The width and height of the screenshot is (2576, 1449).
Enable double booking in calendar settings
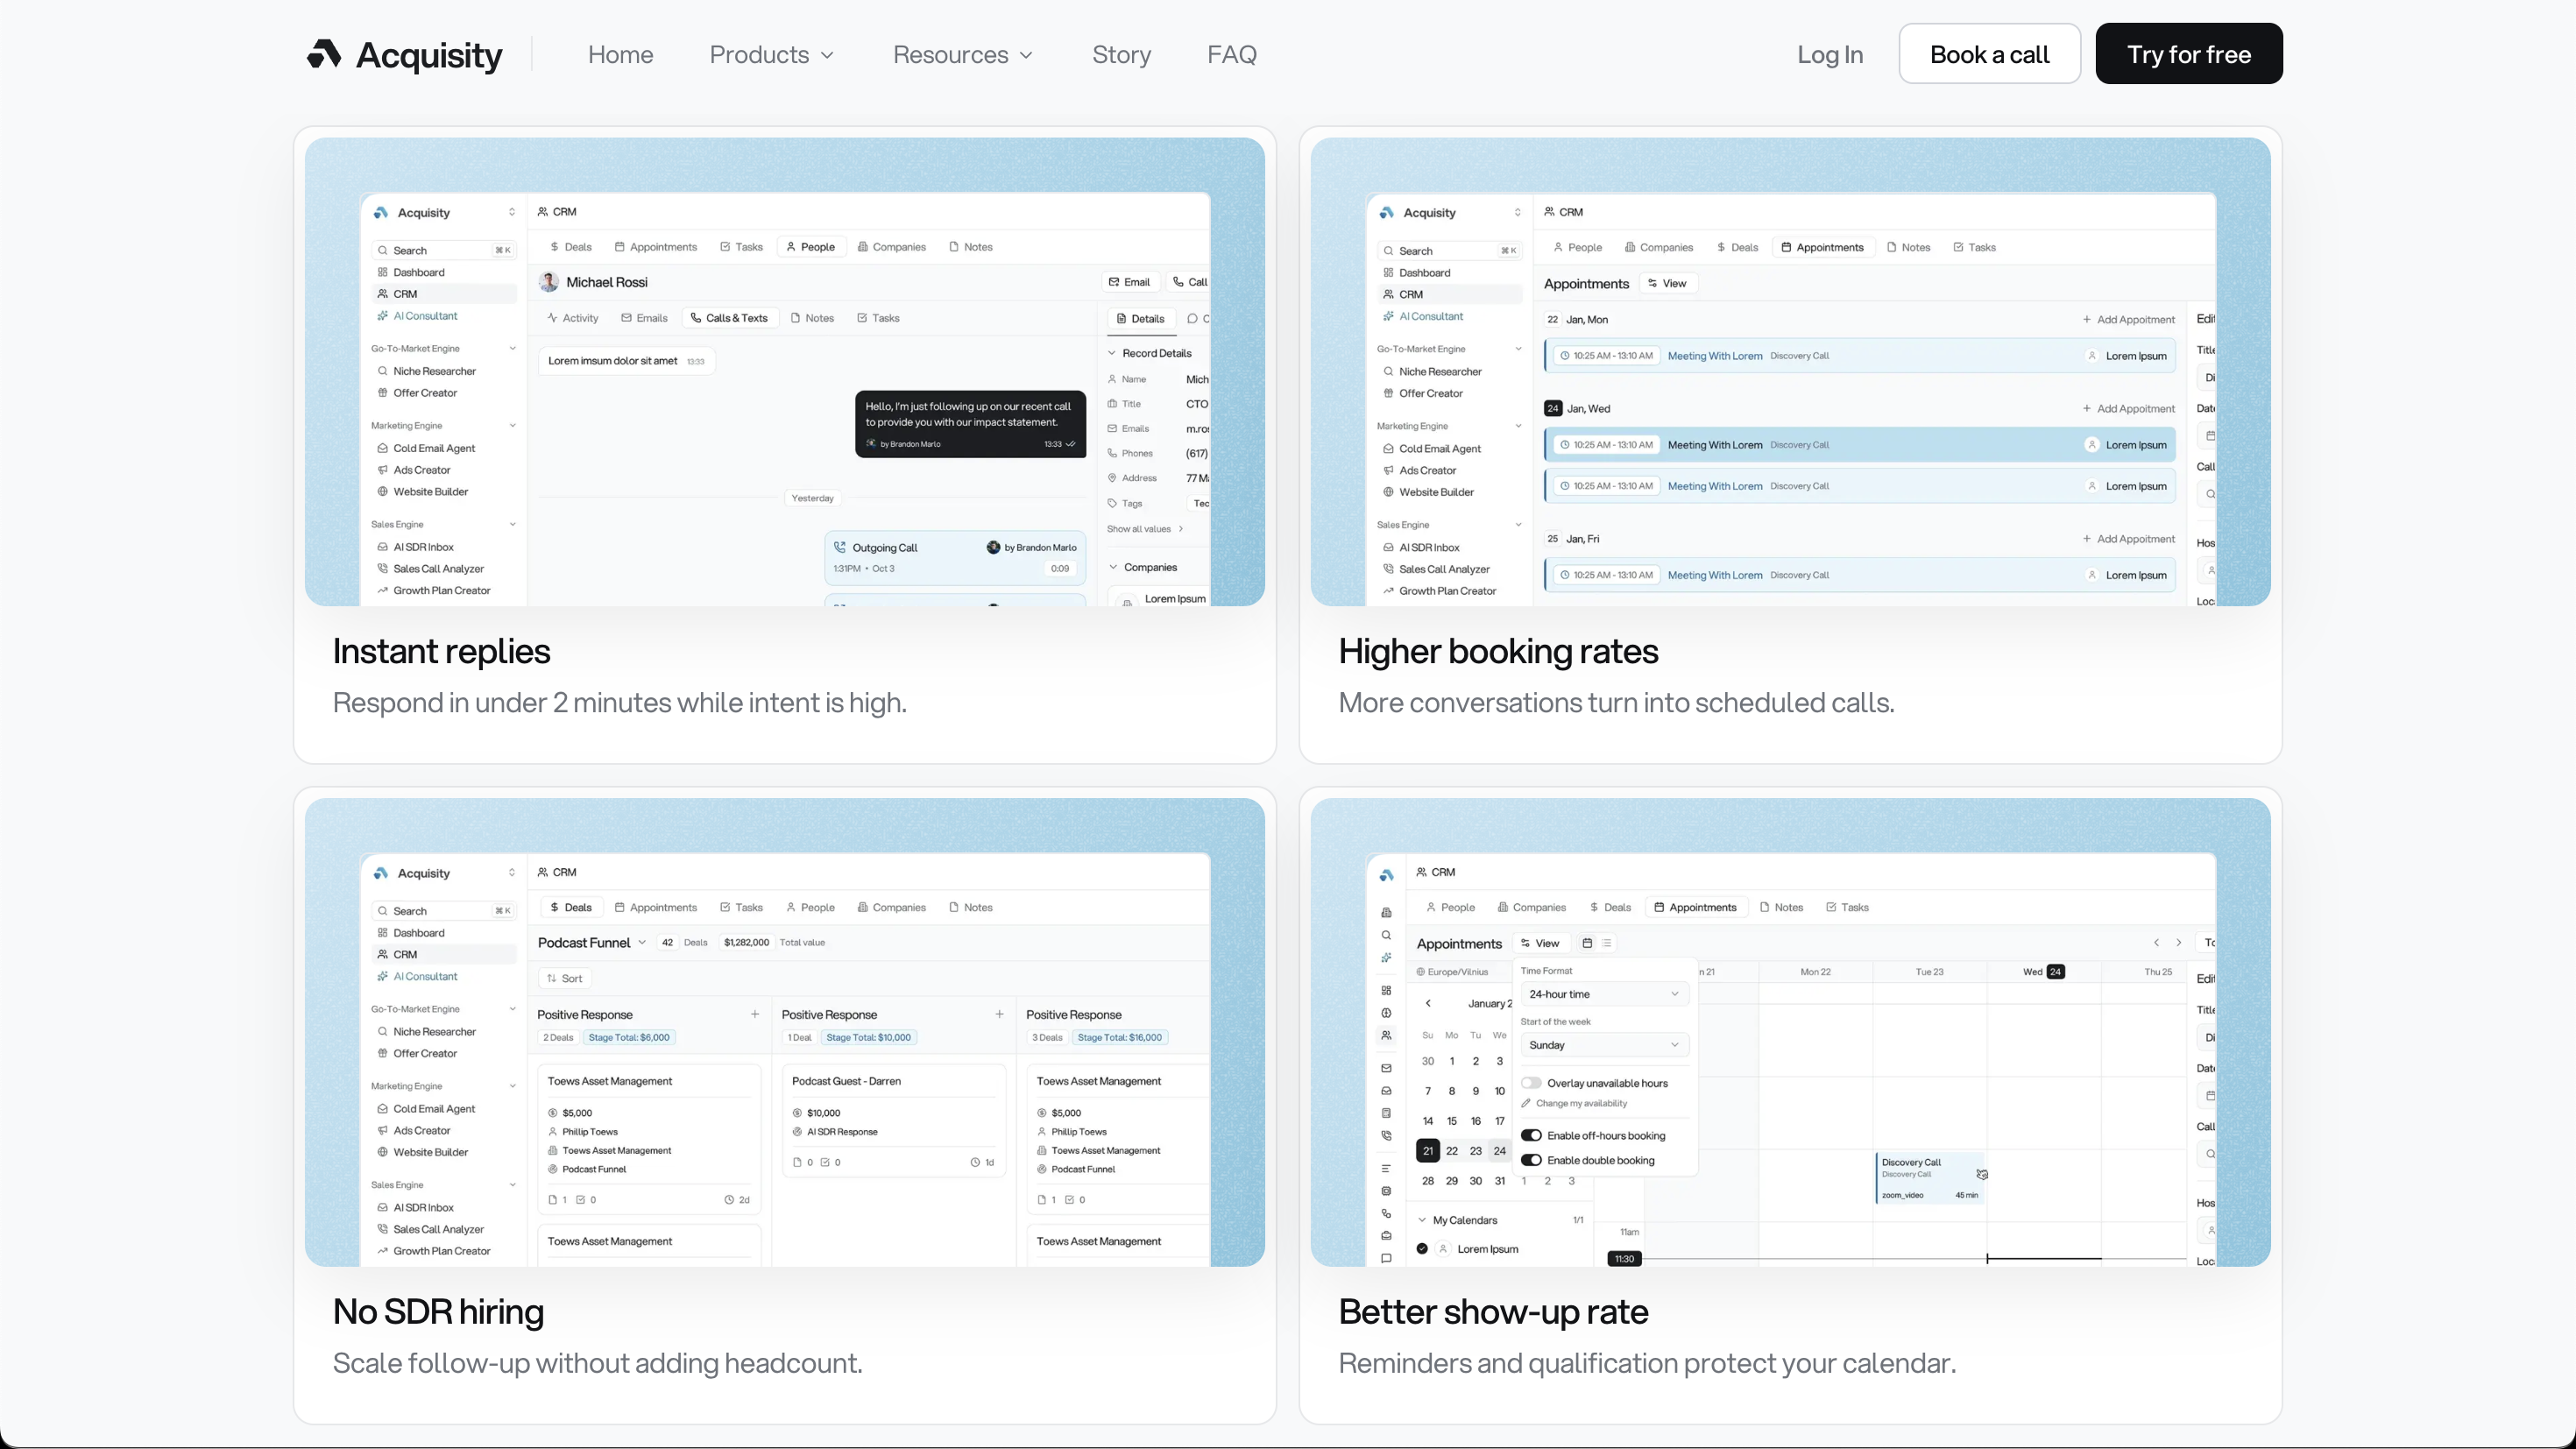coord(1533,1160)
